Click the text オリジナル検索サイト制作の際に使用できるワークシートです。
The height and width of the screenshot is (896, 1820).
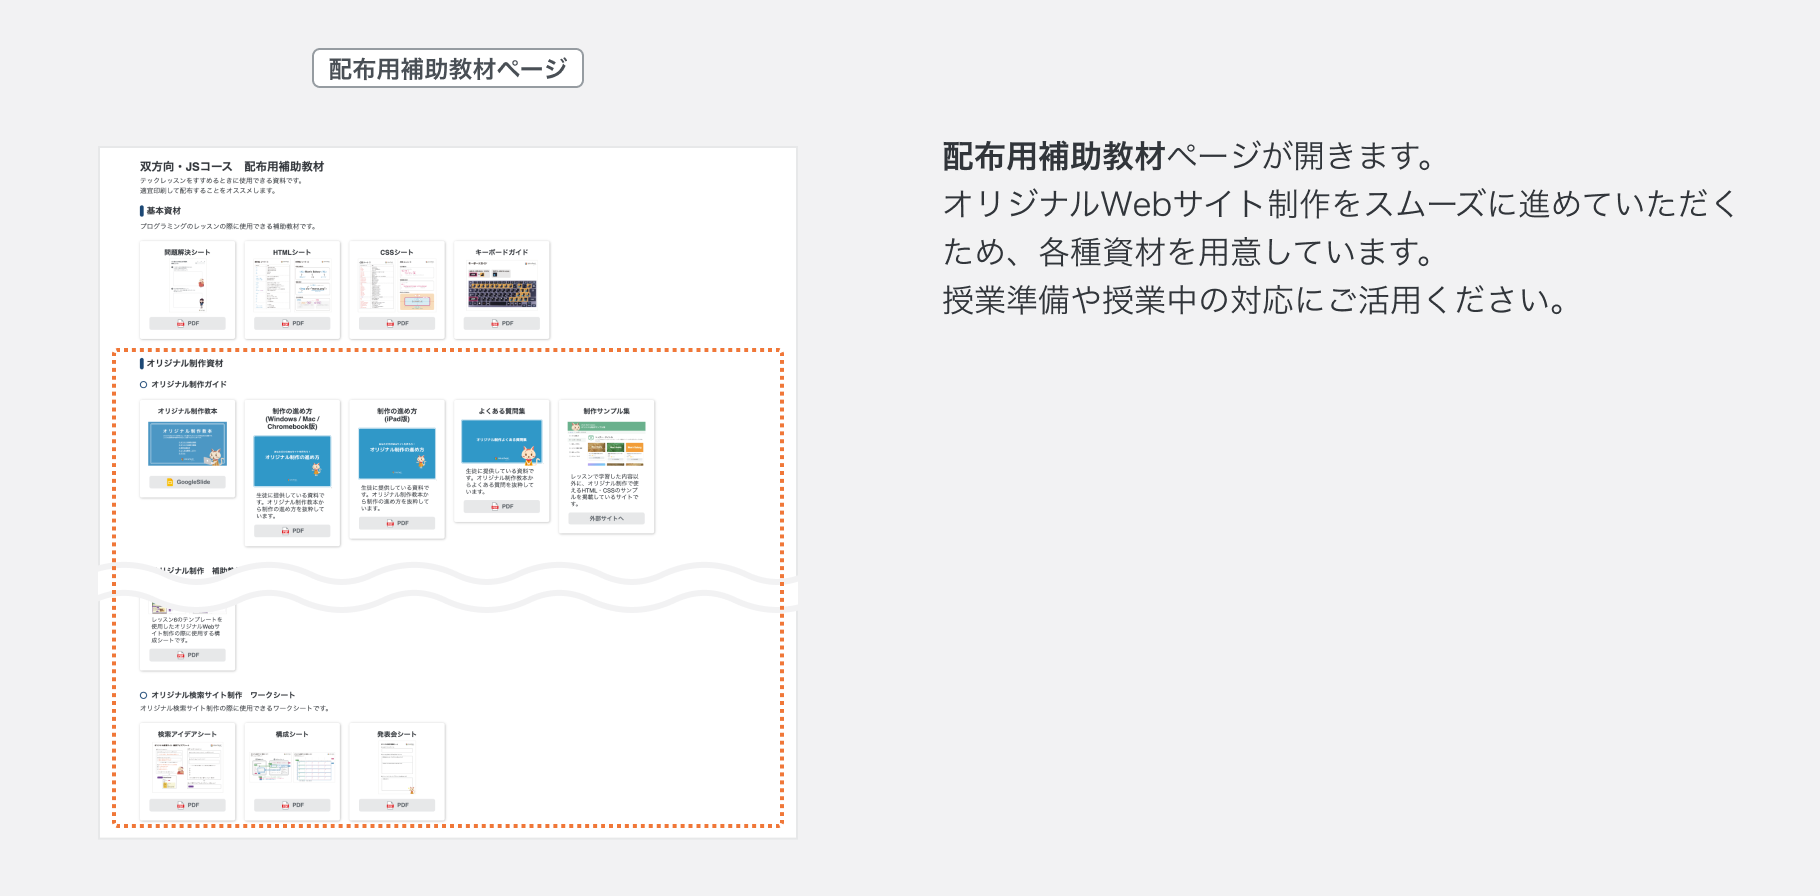pyautogui.click(x=235, y=708)
